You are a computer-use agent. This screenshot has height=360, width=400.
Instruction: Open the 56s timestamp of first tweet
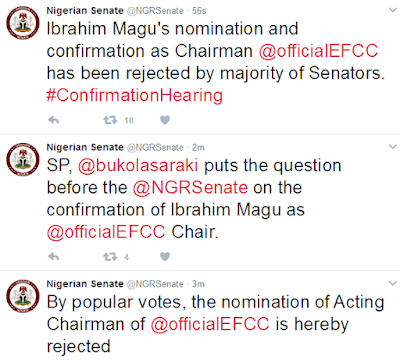click(x=199, y=11)
